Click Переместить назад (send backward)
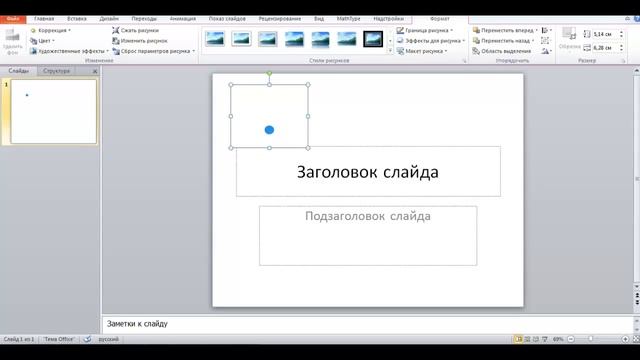This screenshot has height=360, width=640. pos(503,41)
